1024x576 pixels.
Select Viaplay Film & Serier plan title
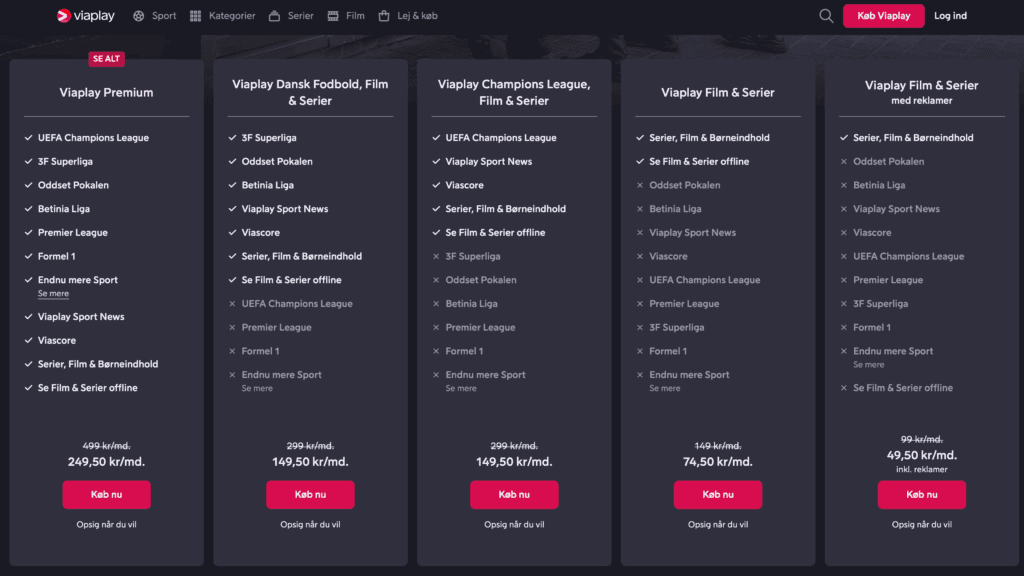pos(718,93)
